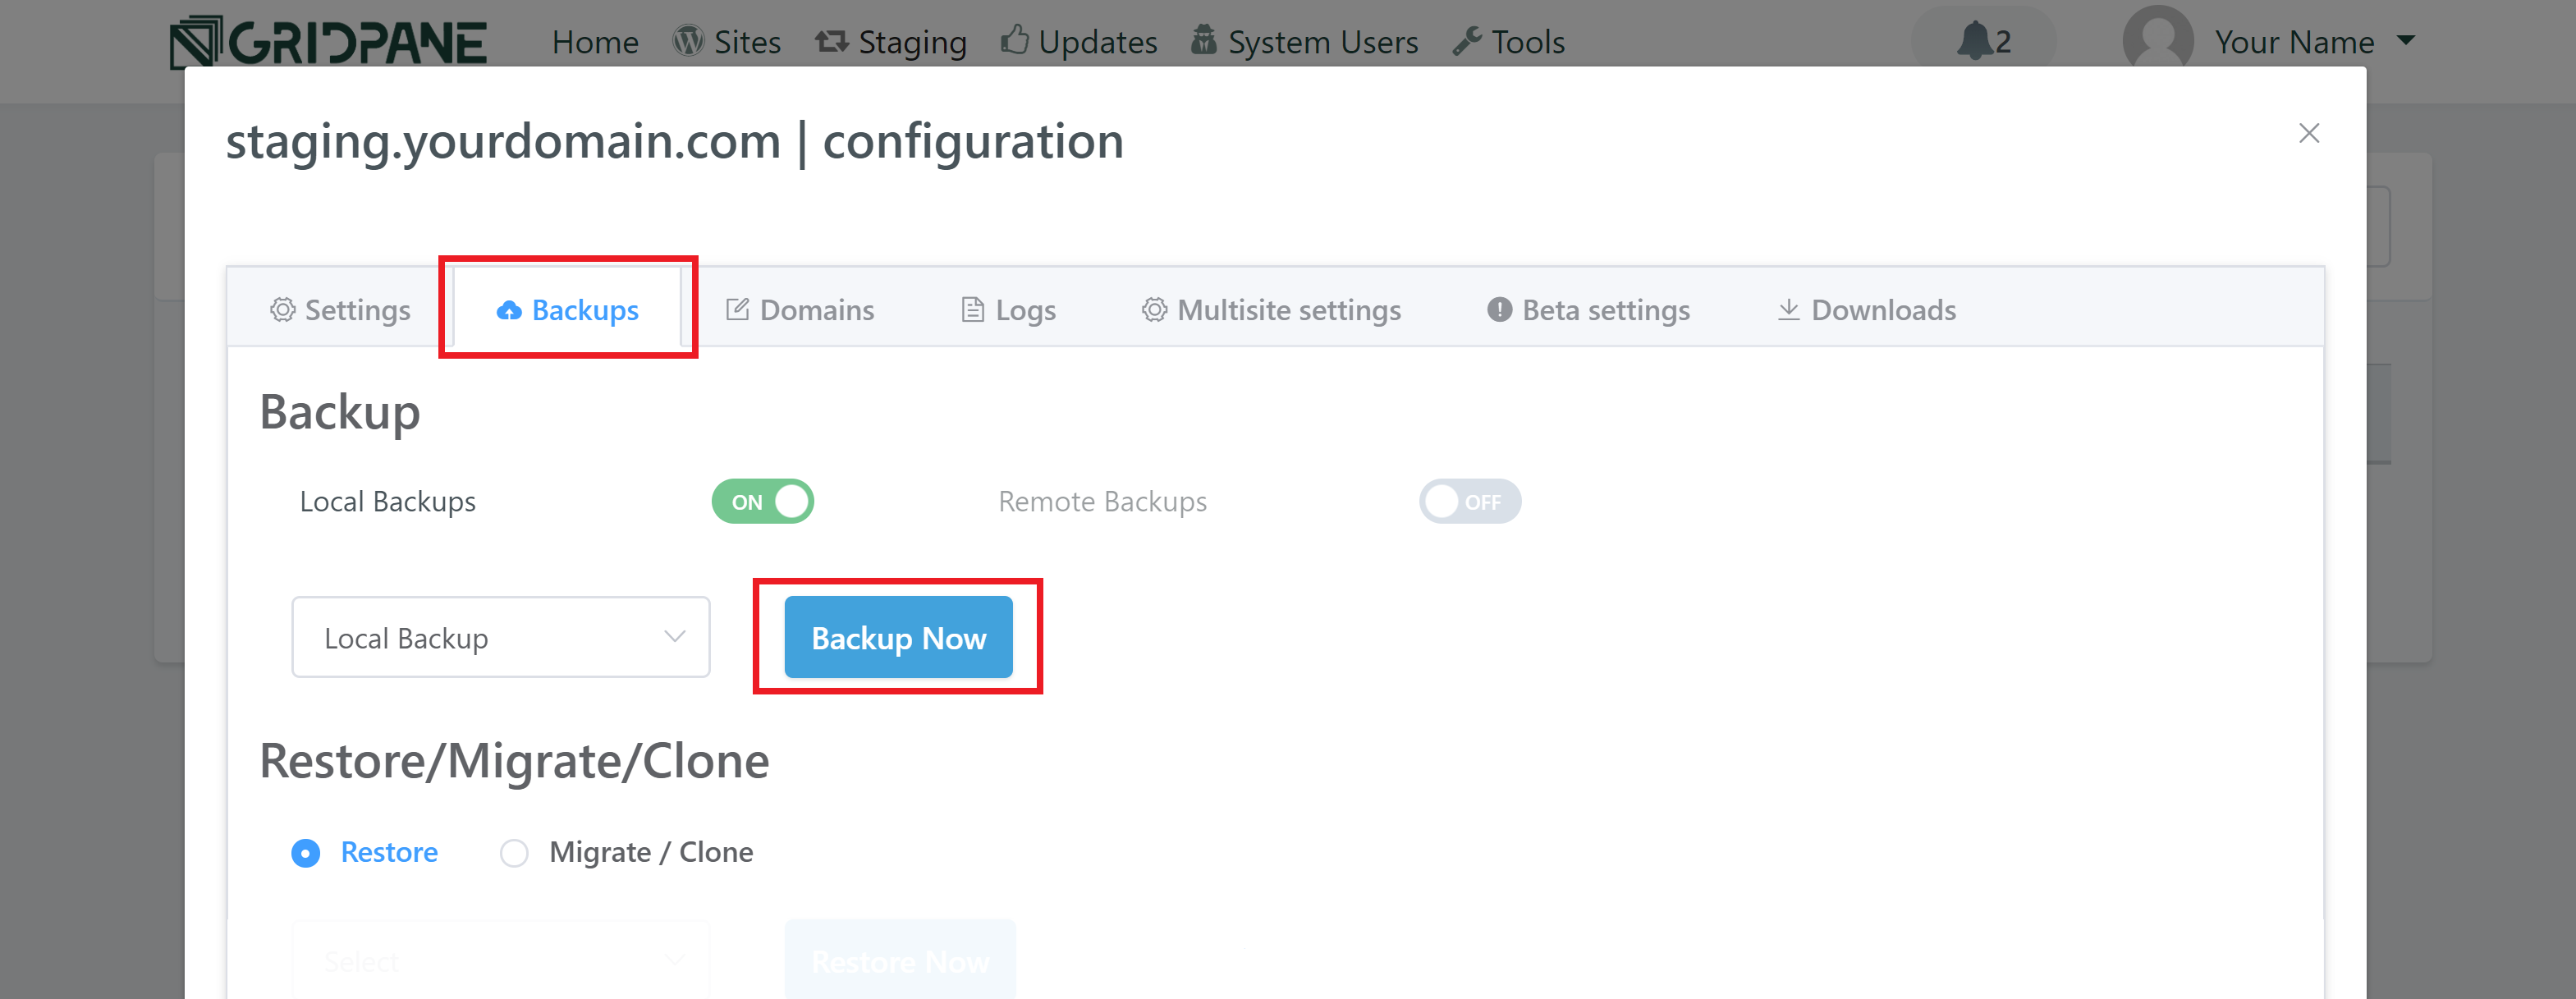Click the Logs tab document icon

pos(972,310)
